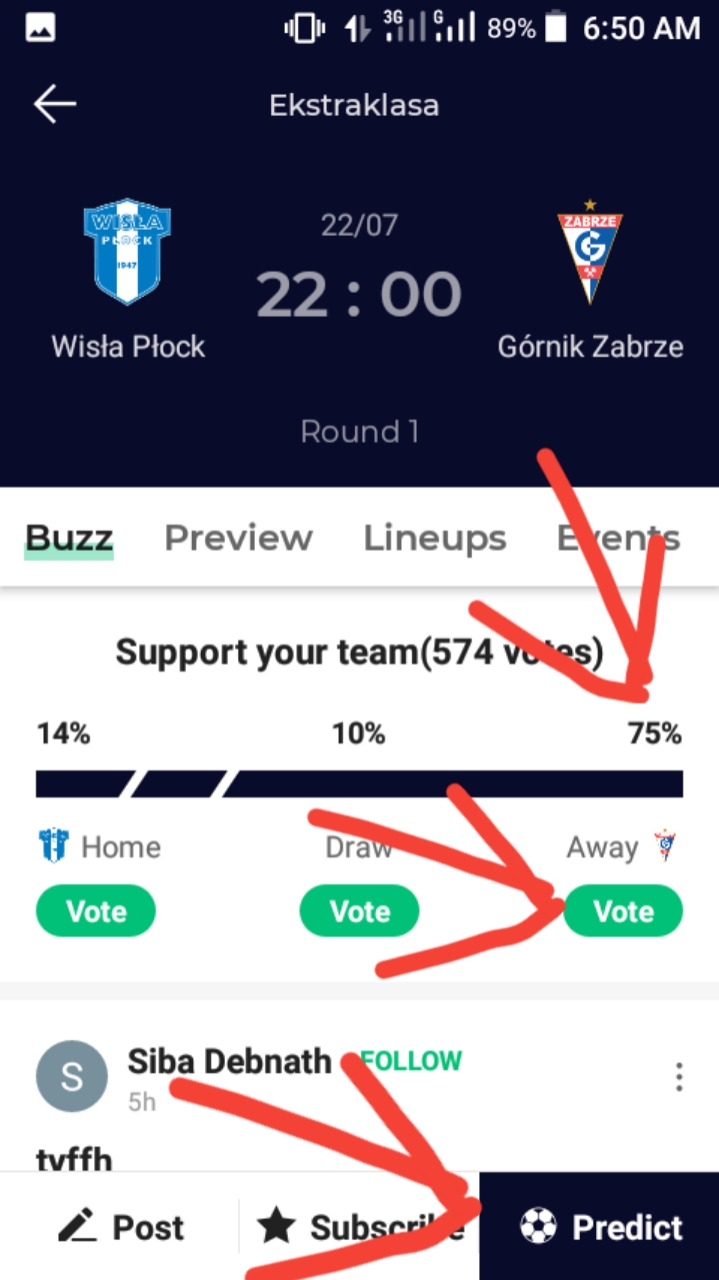
Task: Tap the Wisła Płock team crest
Action: (127, 251)
